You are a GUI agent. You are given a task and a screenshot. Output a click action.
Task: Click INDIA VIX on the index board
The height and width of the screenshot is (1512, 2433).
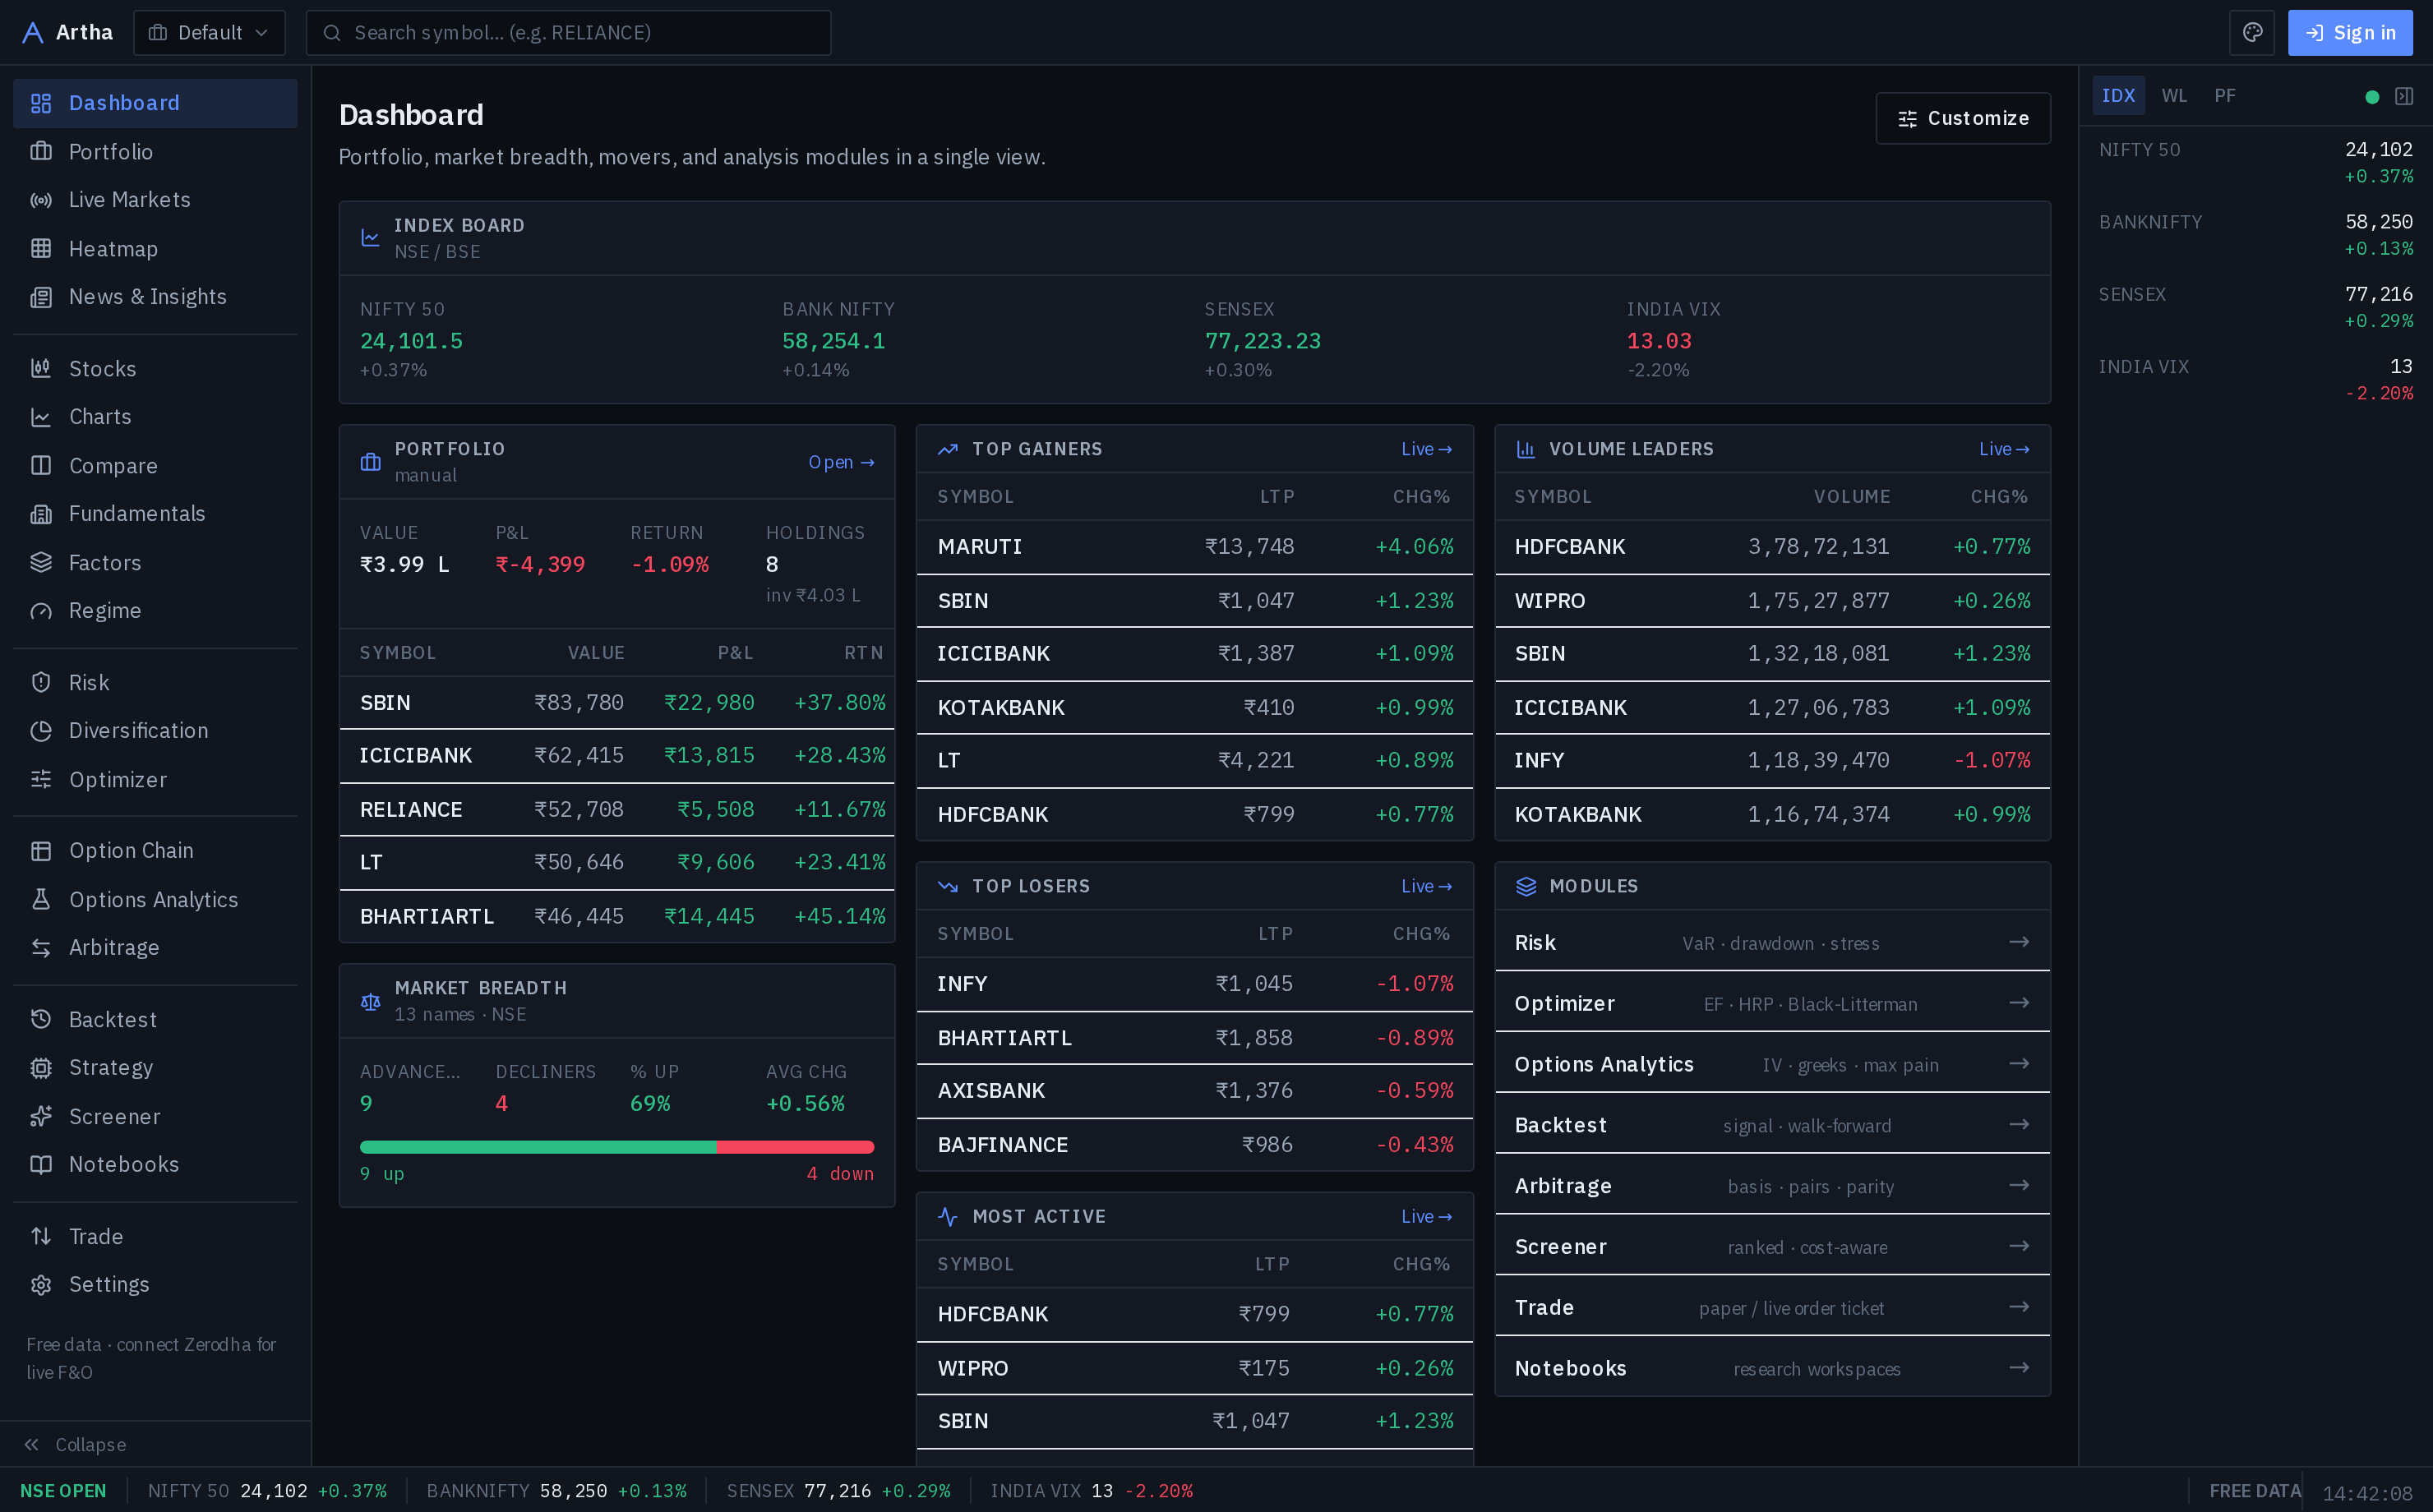(x=1673, y=340)
